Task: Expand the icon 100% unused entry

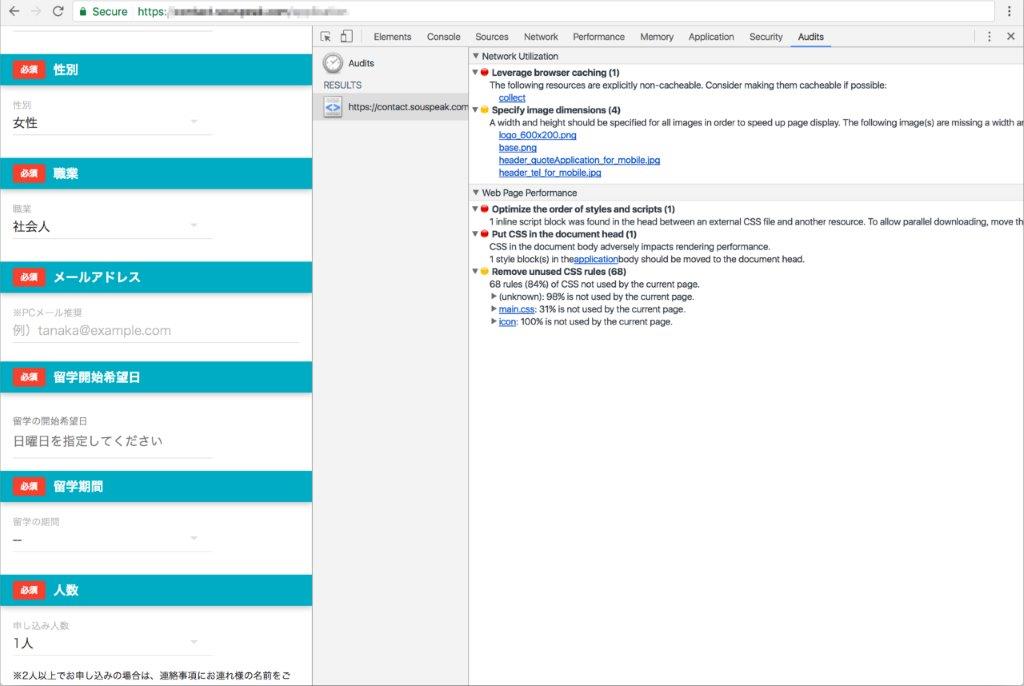Action: [x=494, y=321]
